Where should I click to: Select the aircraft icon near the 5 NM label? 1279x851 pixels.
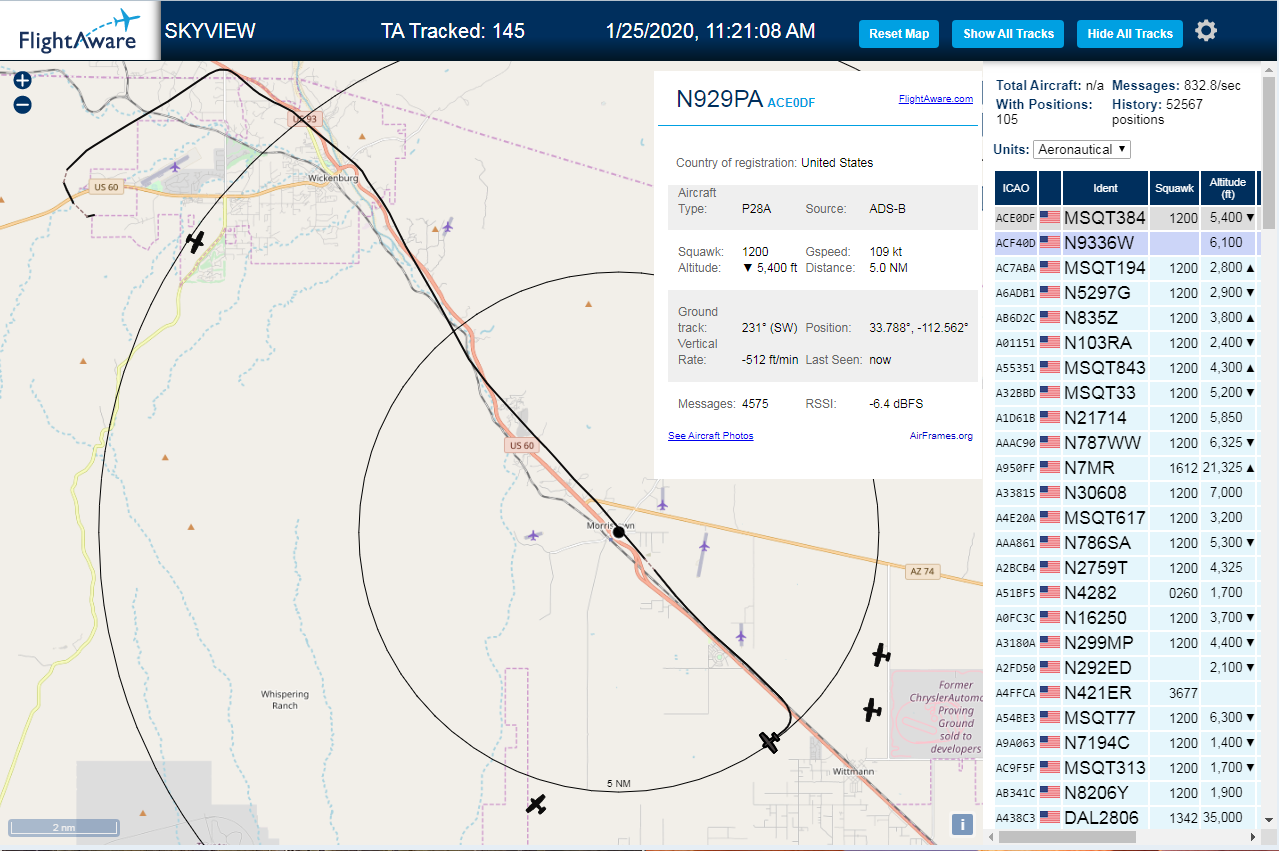coord(537,804)
